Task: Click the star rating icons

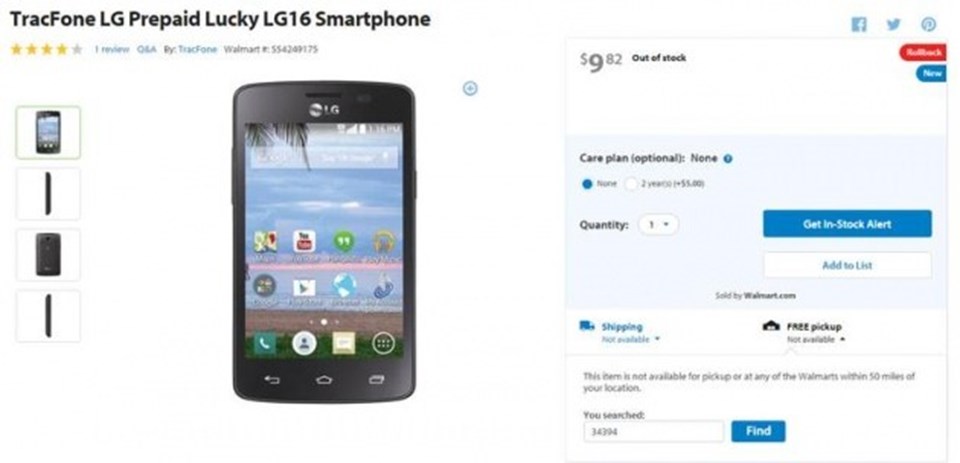Action: (47, 50)
